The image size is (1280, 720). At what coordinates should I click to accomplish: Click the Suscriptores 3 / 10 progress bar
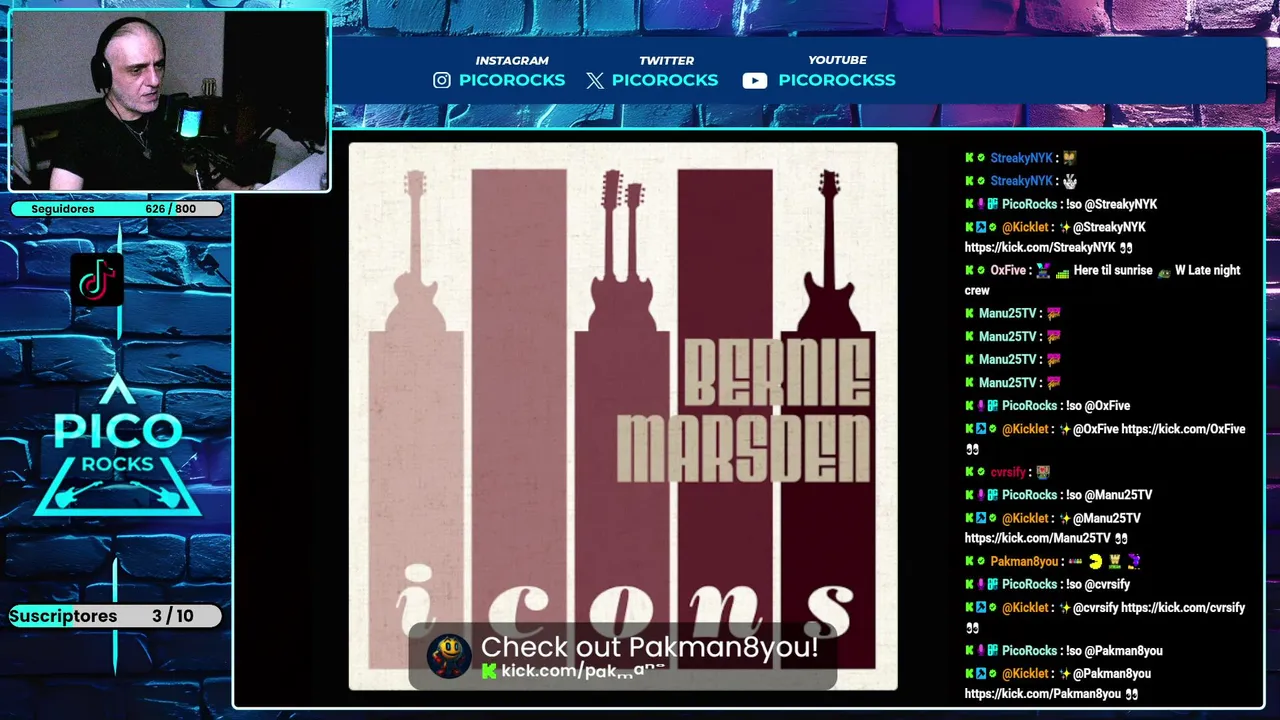[x=116, y=616]
